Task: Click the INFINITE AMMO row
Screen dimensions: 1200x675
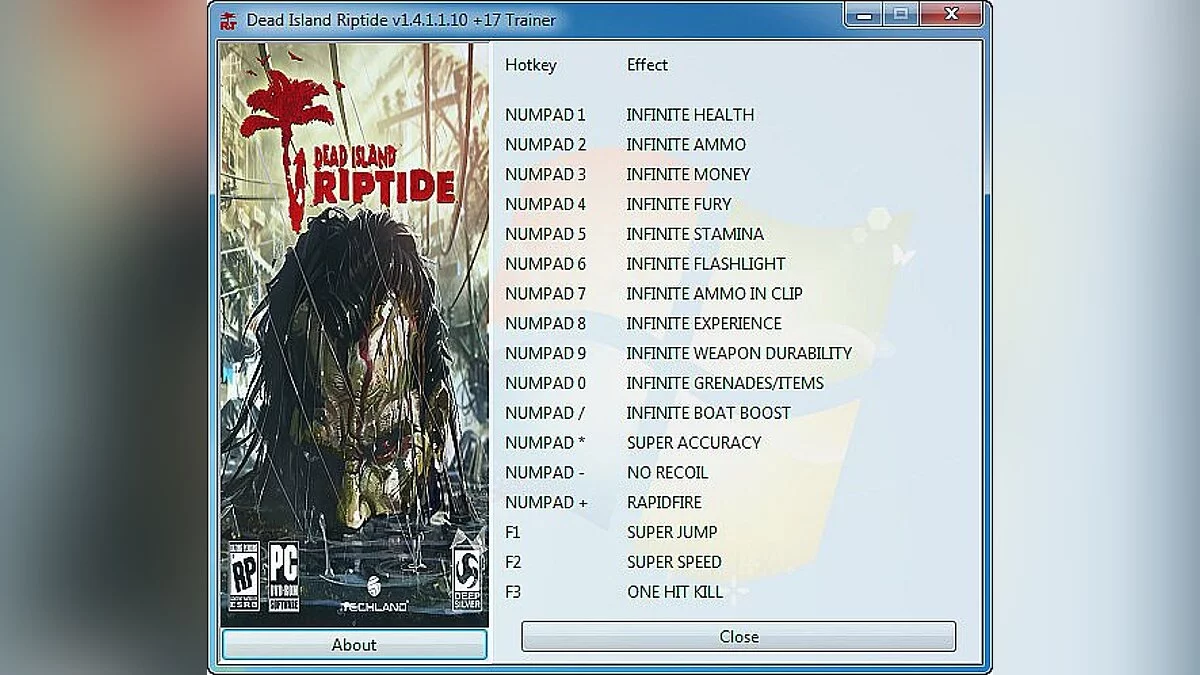Action: pyautogui.click(x=686, y=144)
